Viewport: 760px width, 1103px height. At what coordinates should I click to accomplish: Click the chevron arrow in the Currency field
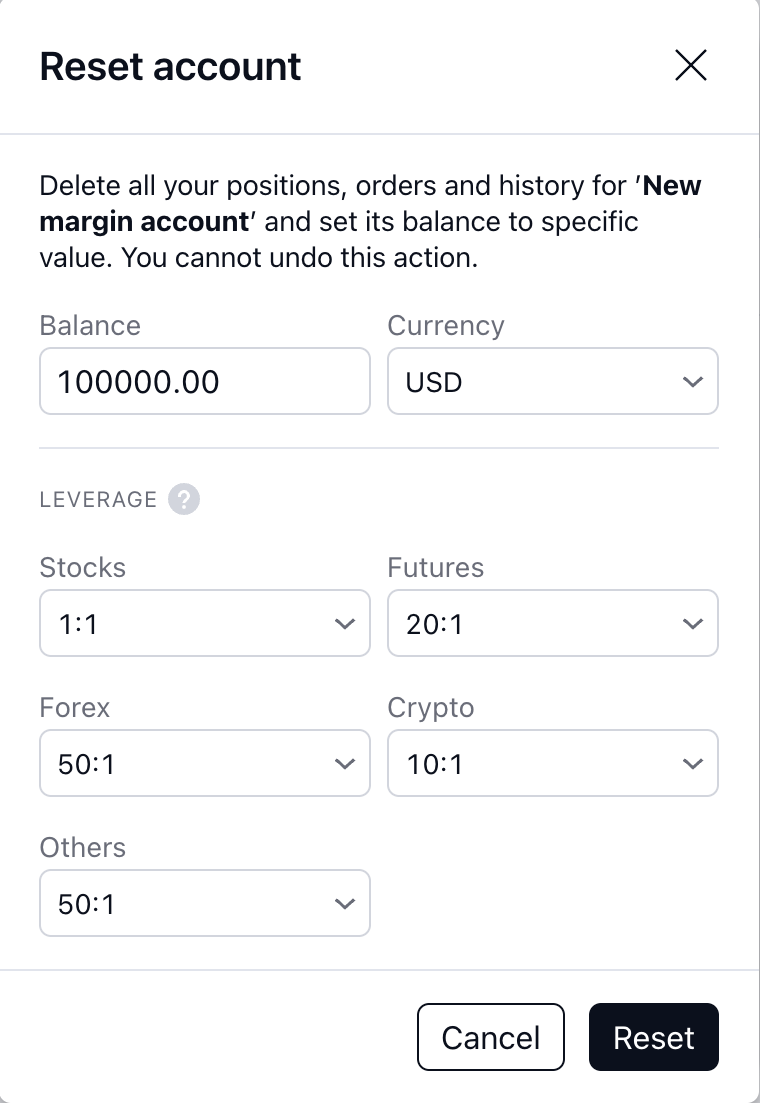(x=692, y=382)
